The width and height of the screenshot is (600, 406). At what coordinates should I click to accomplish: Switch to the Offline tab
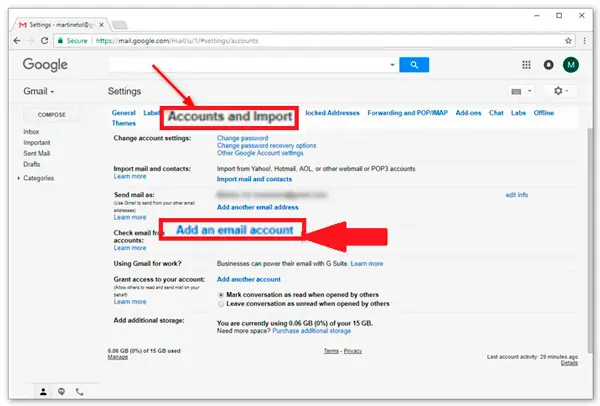pos(544,113)
